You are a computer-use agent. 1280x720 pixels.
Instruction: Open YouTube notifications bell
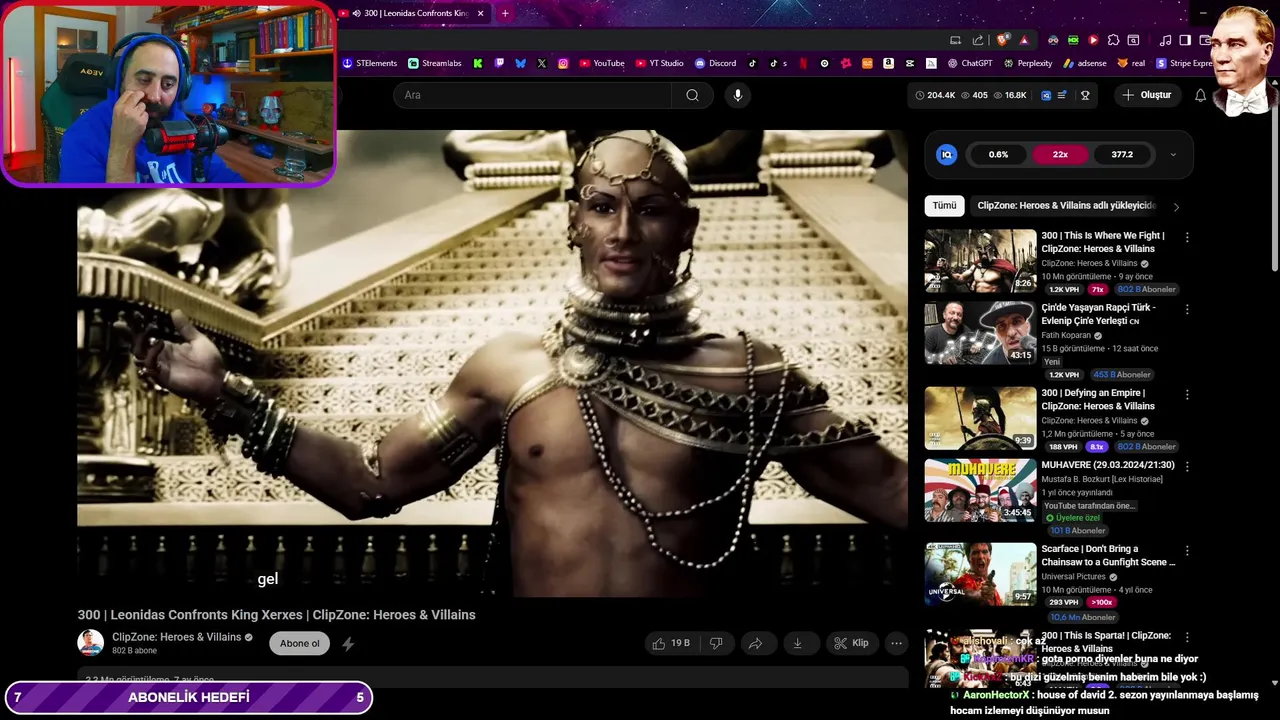tap(1200, 95)
